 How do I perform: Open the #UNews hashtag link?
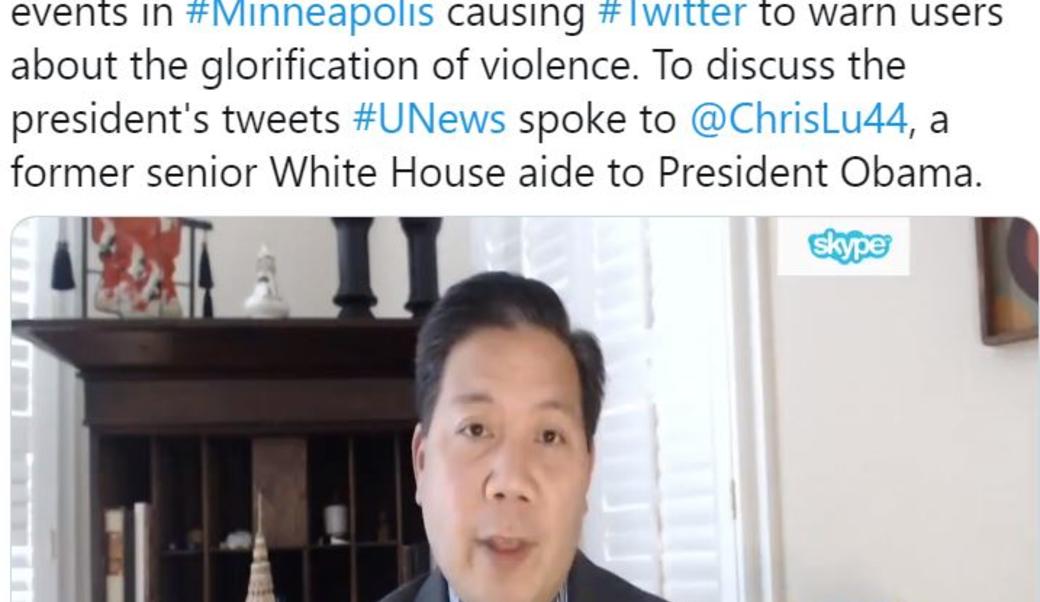pos(429,120)
